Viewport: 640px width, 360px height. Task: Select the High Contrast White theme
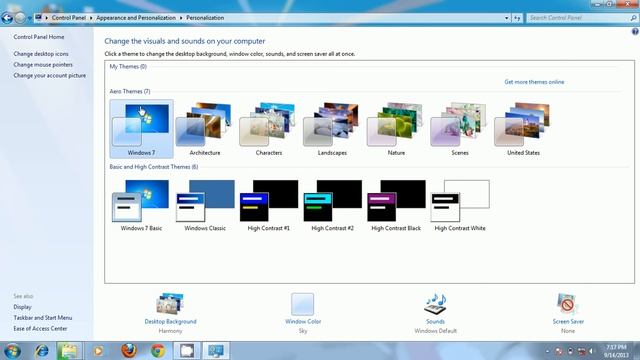(x=460, y=205)
